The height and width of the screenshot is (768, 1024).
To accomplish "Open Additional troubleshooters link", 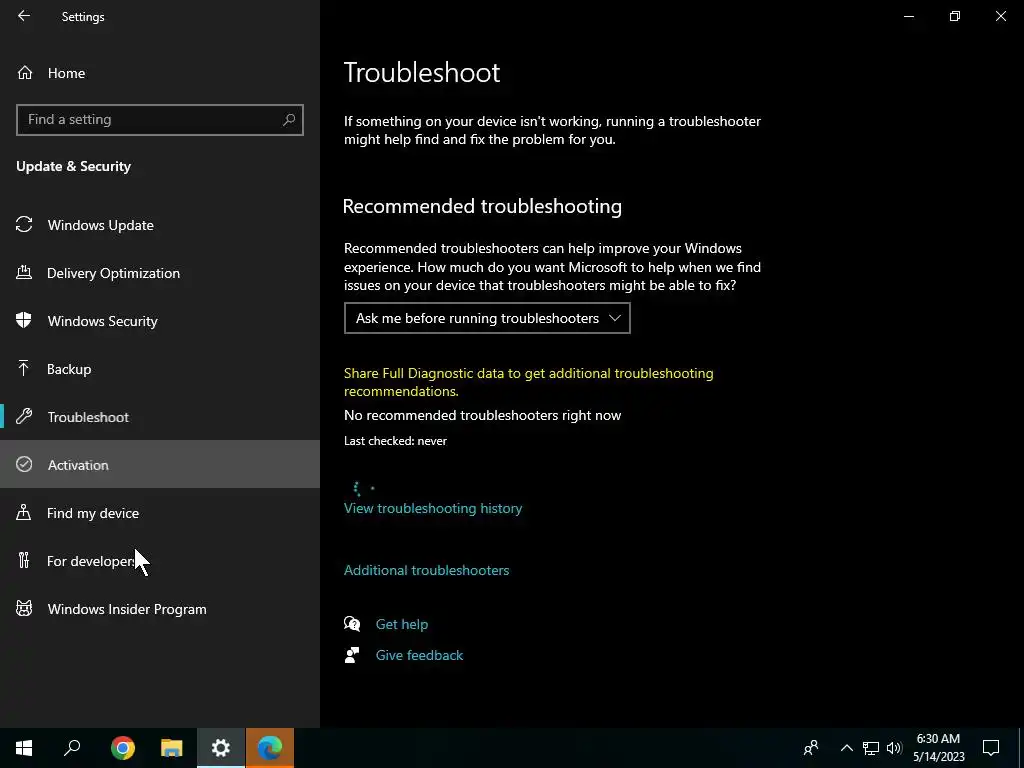I will [x=426, y=570].
